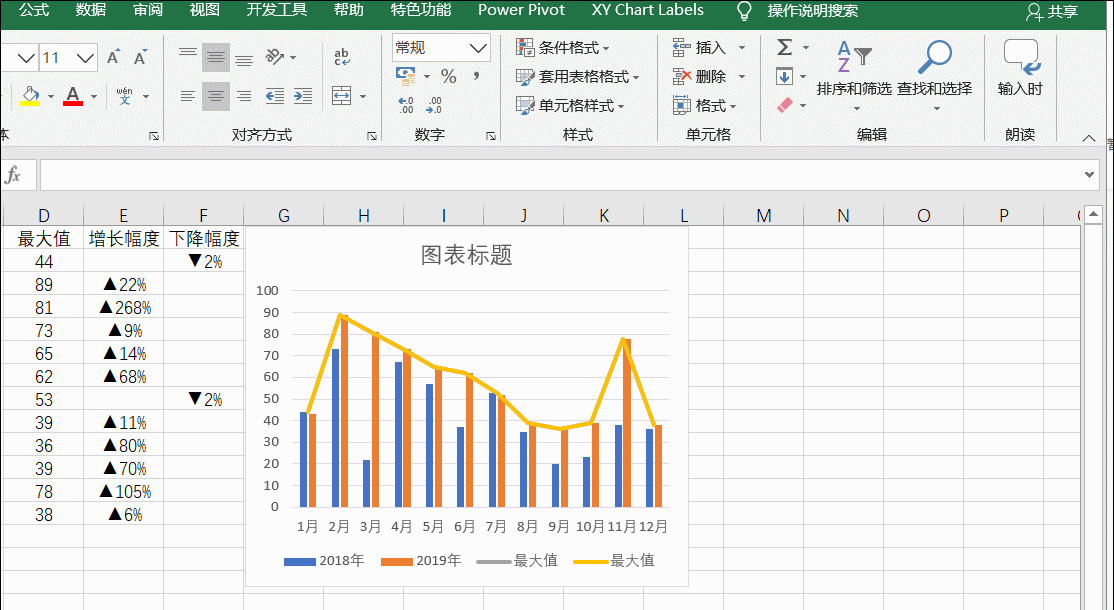
Task: Open the 公式 tab
Action: pyautogui.click(x=34, y=10)
